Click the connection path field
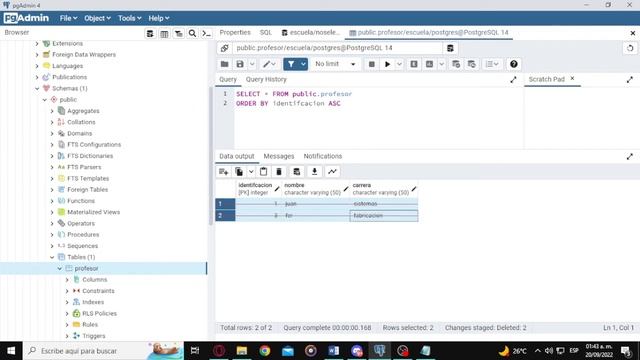This screenshot has width=640, height=360. pyautogui.click(x=338, y=48)
